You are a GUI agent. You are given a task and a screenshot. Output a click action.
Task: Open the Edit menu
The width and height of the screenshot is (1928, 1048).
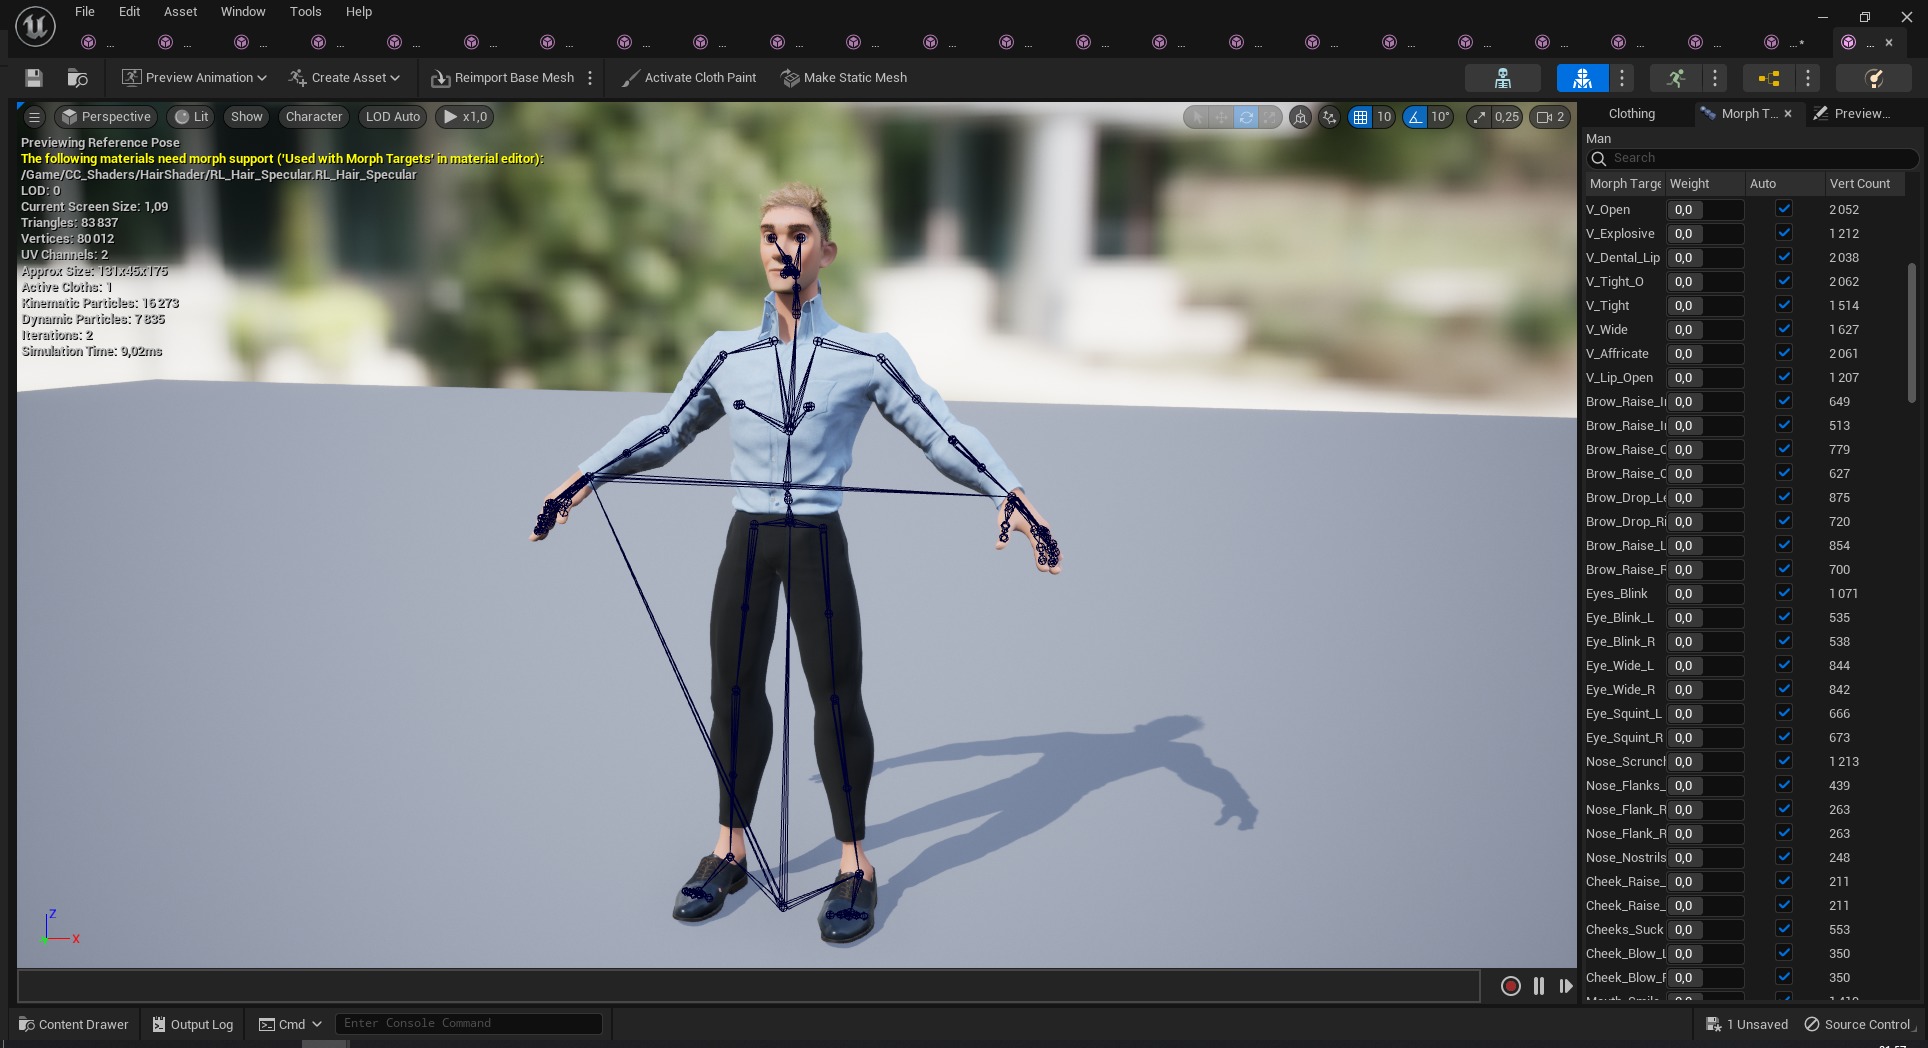(x=129, y=12)
